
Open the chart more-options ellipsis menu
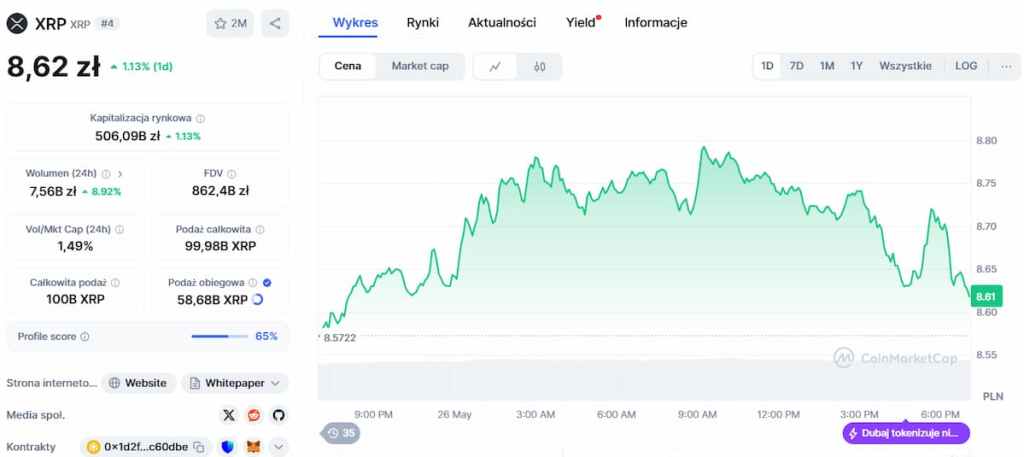(1005, 66)
